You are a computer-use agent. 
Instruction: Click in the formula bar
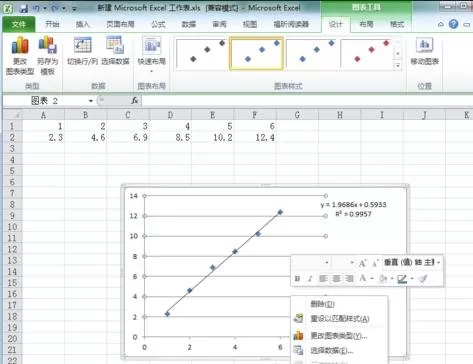click(306, 100)
